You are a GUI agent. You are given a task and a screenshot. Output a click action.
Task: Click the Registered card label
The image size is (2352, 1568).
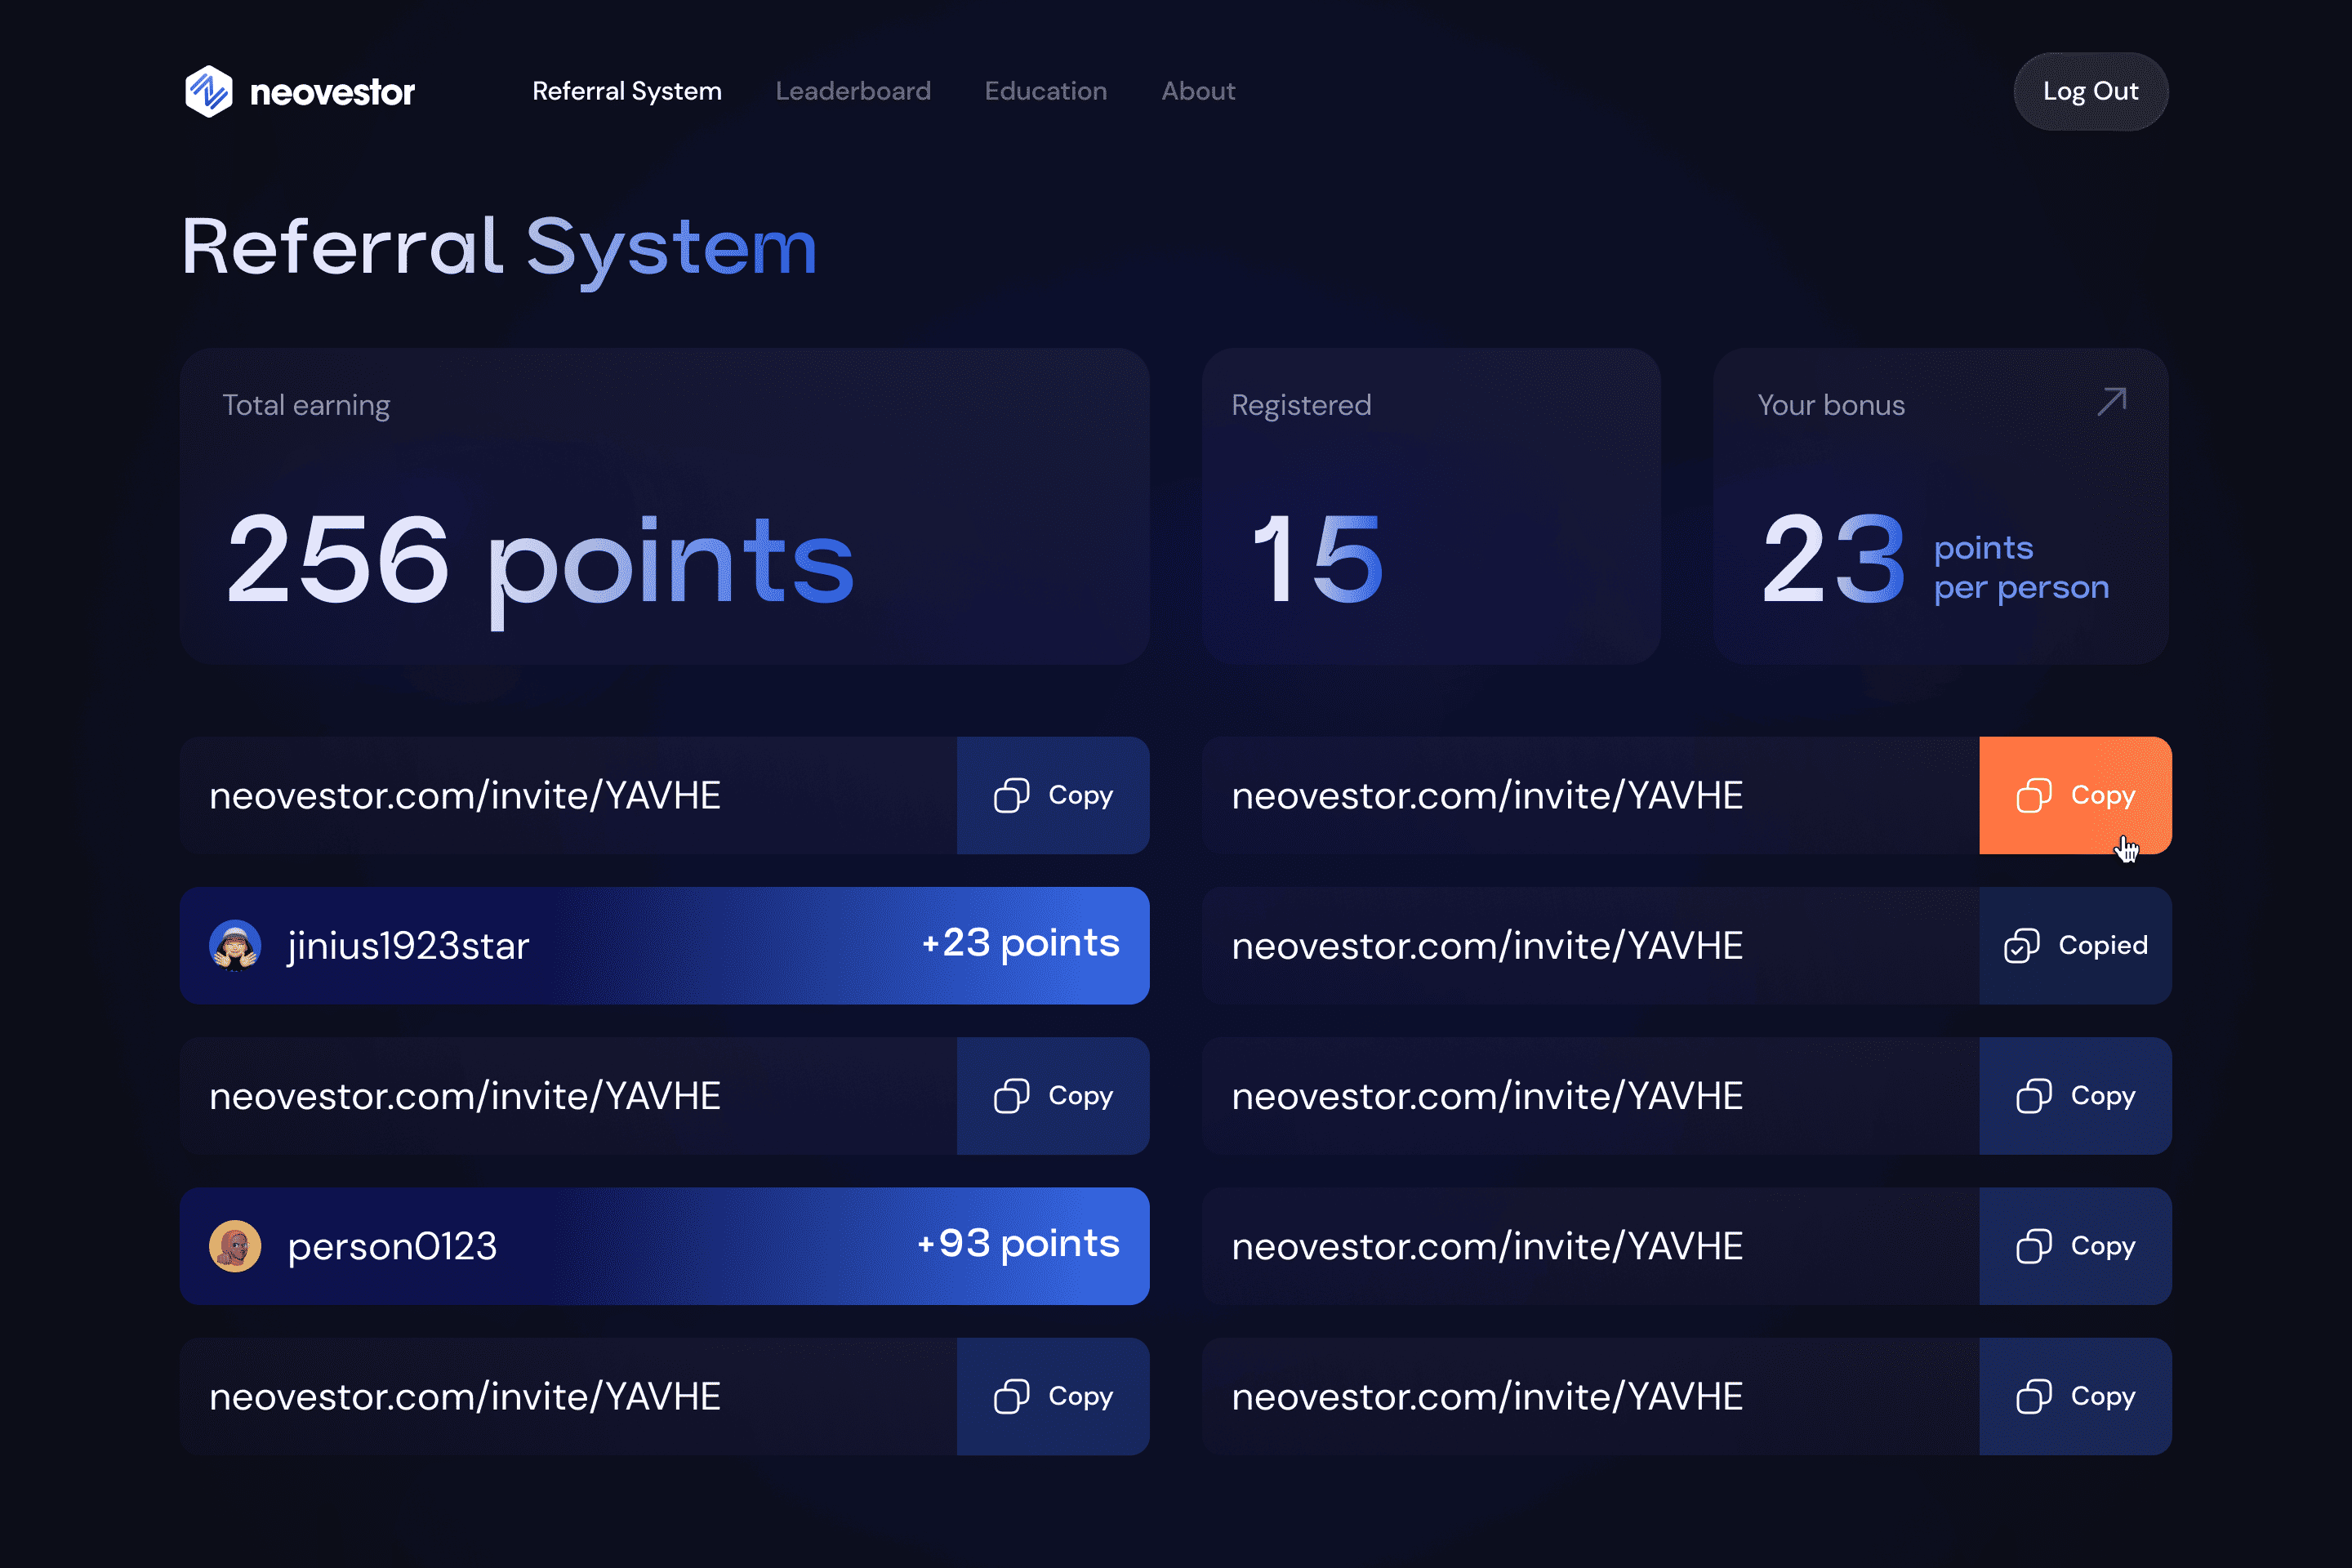1301,405
